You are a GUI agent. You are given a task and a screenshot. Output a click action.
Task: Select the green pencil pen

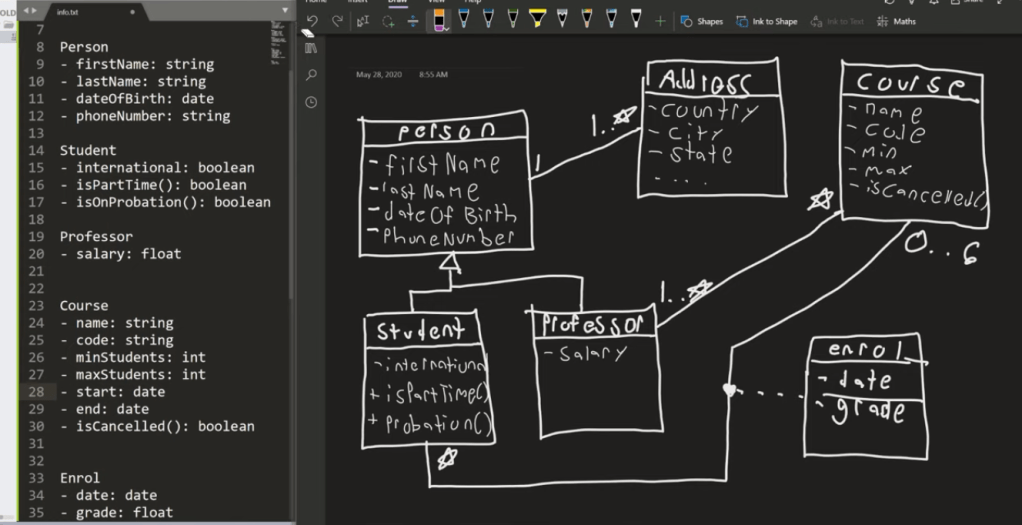point(513,20)
